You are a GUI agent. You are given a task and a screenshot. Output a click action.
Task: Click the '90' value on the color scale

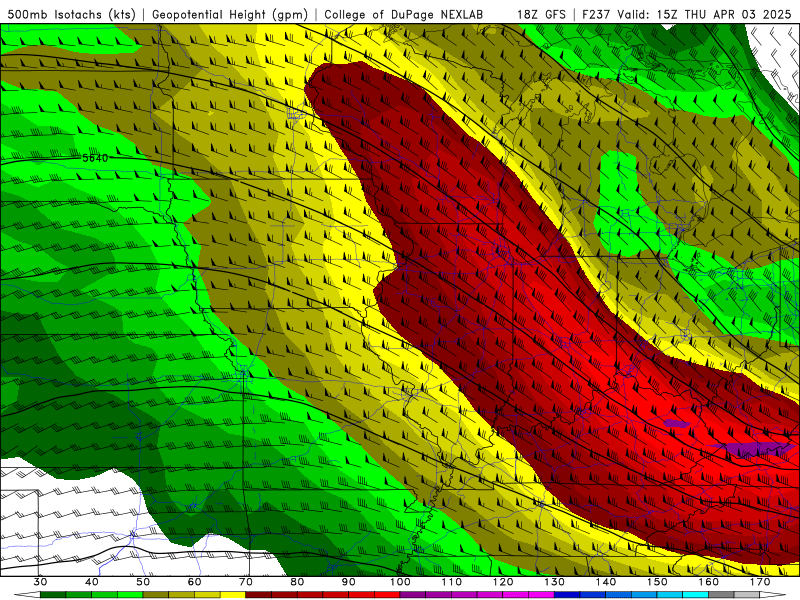(348, 582)
